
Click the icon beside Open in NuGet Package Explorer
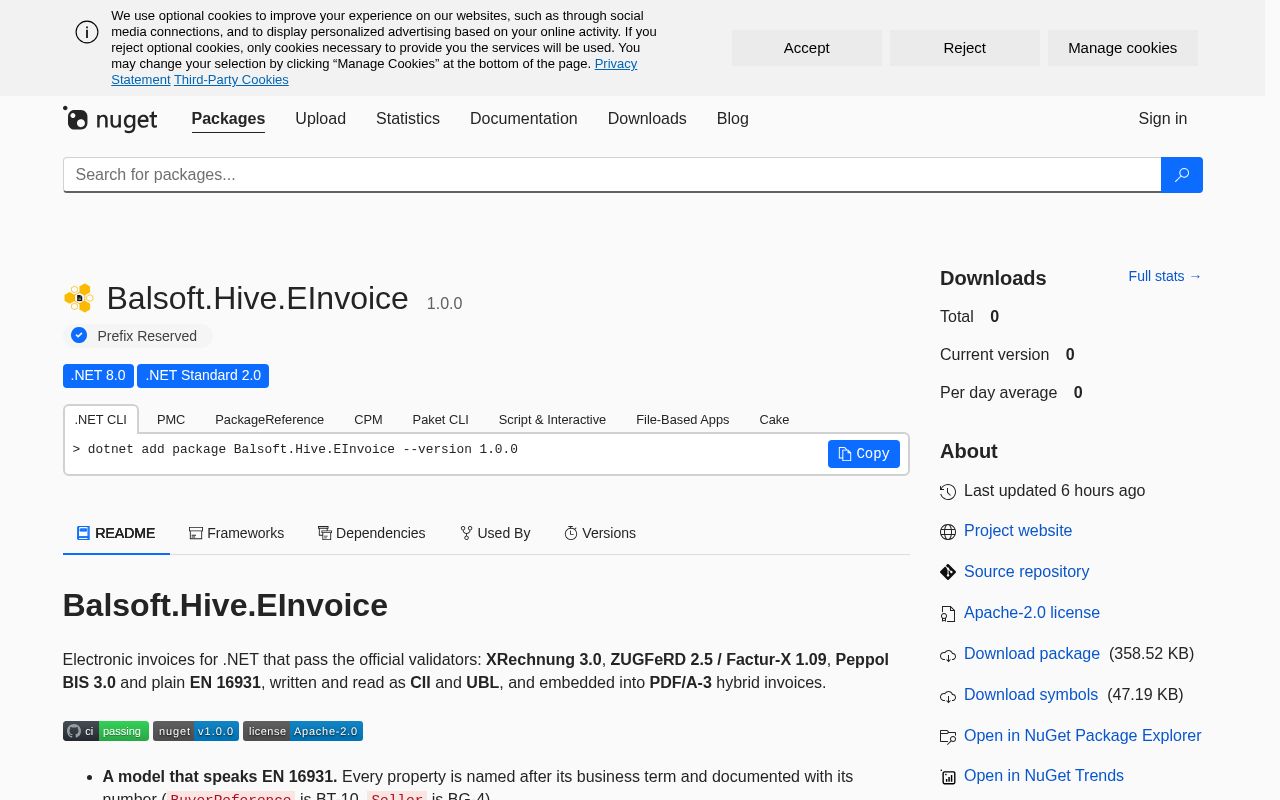click(x=948, y=737)
